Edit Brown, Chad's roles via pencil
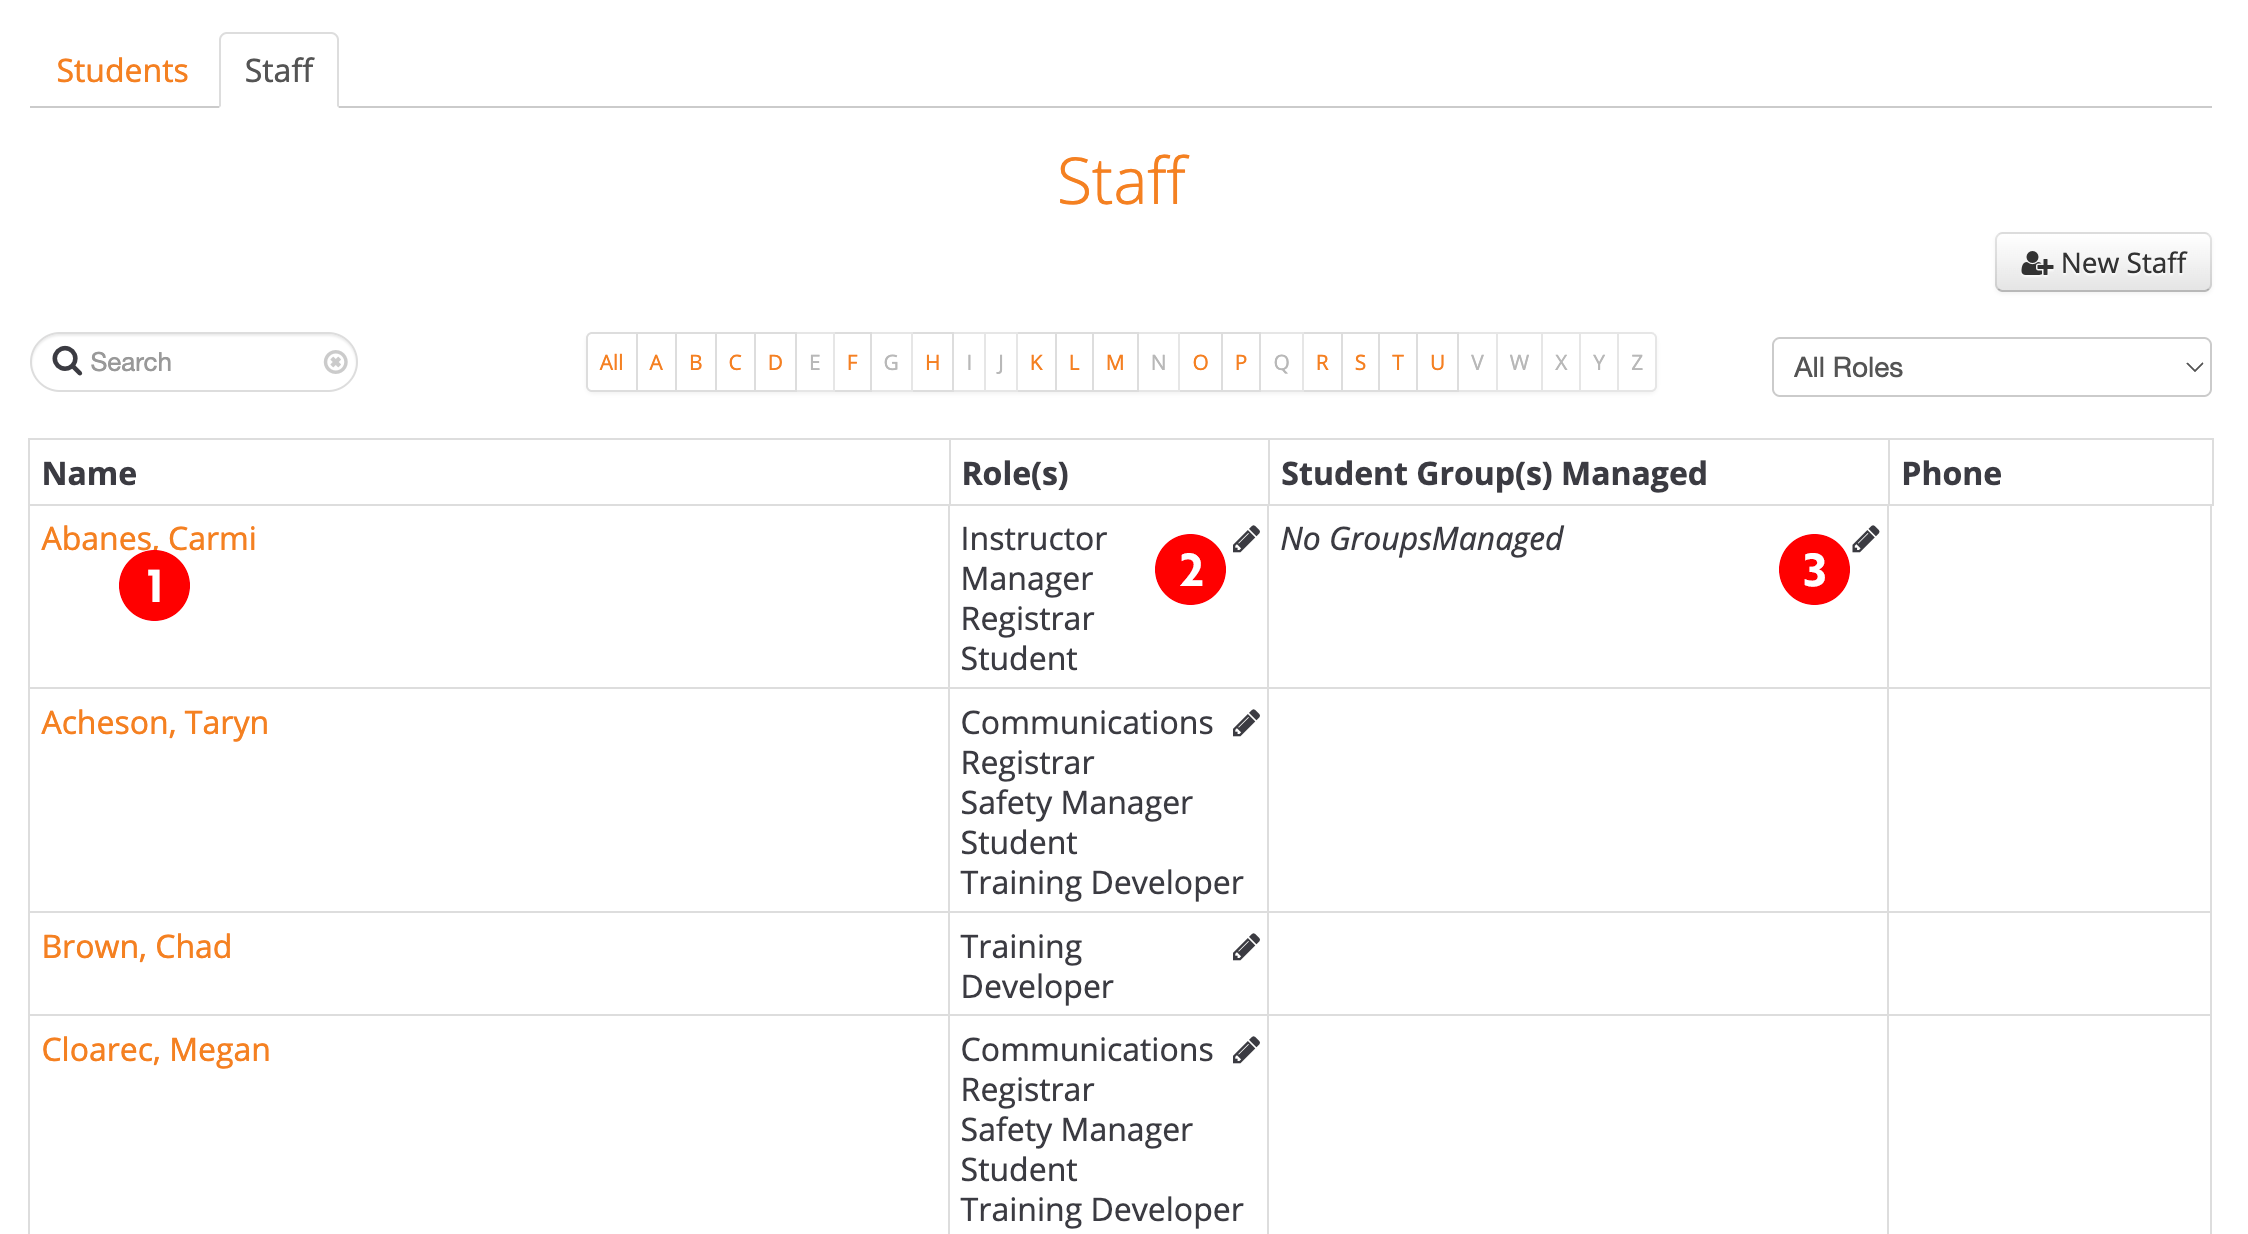 pyautogui.click(x=1246, y=948)
